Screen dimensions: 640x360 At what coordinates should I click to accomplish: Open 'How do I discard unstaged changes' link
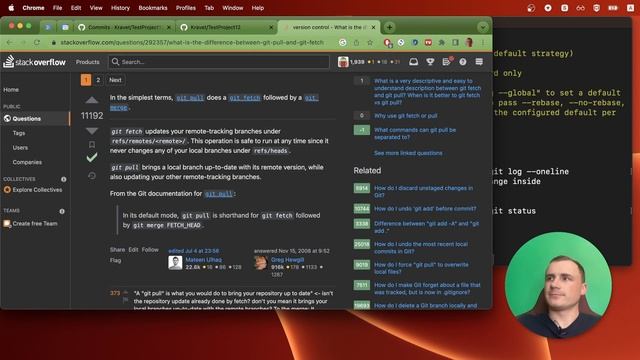click(x=424, y=192)
